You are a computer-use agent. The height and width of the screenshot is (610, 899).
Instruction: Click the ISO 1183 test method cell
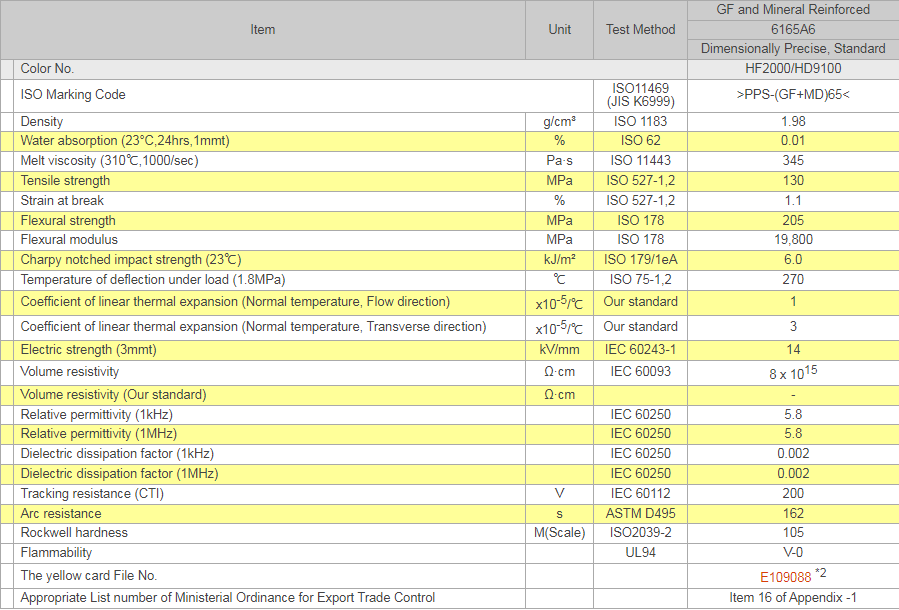640,121
